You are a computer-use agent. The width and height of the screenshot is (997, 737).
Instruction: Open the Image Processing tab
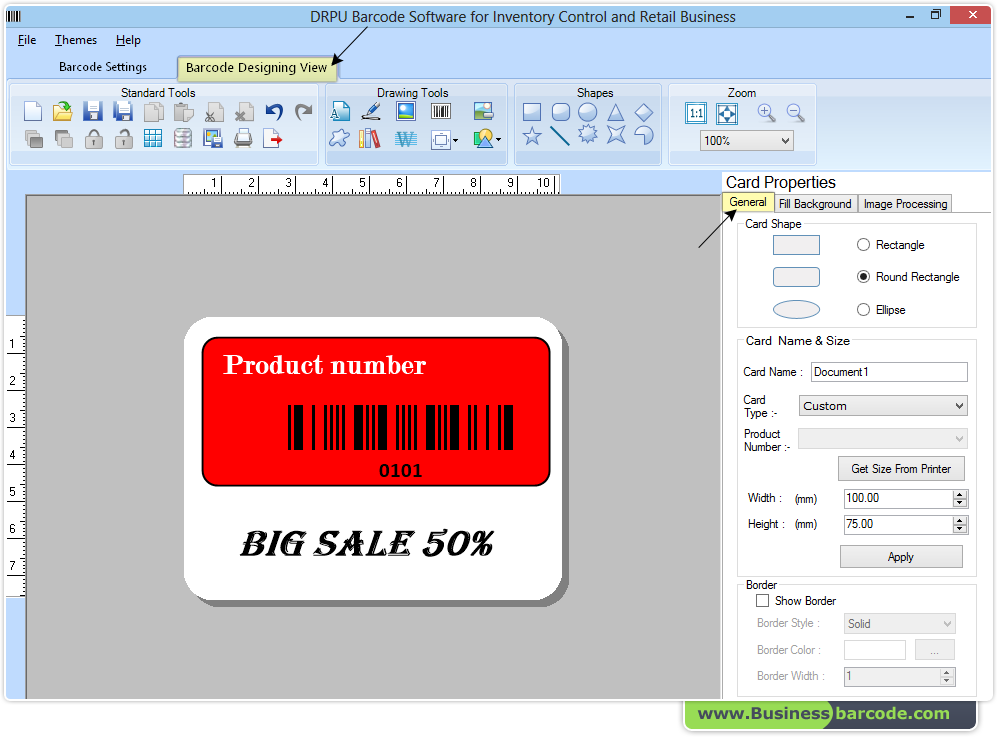(905, 203)
